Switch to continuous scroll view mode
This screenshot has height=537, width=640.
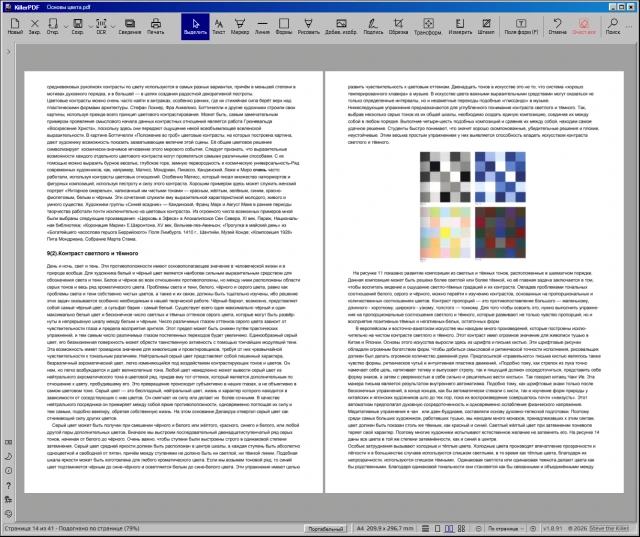click(x=425, y=528)
